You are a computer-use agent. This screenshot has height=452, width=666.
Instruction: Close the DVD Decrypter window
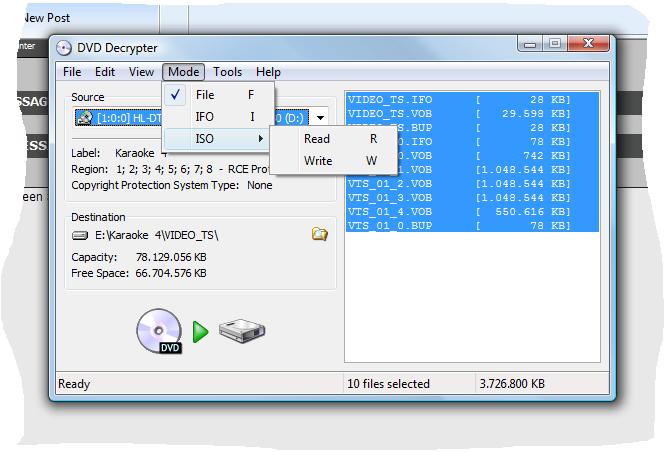588,44
